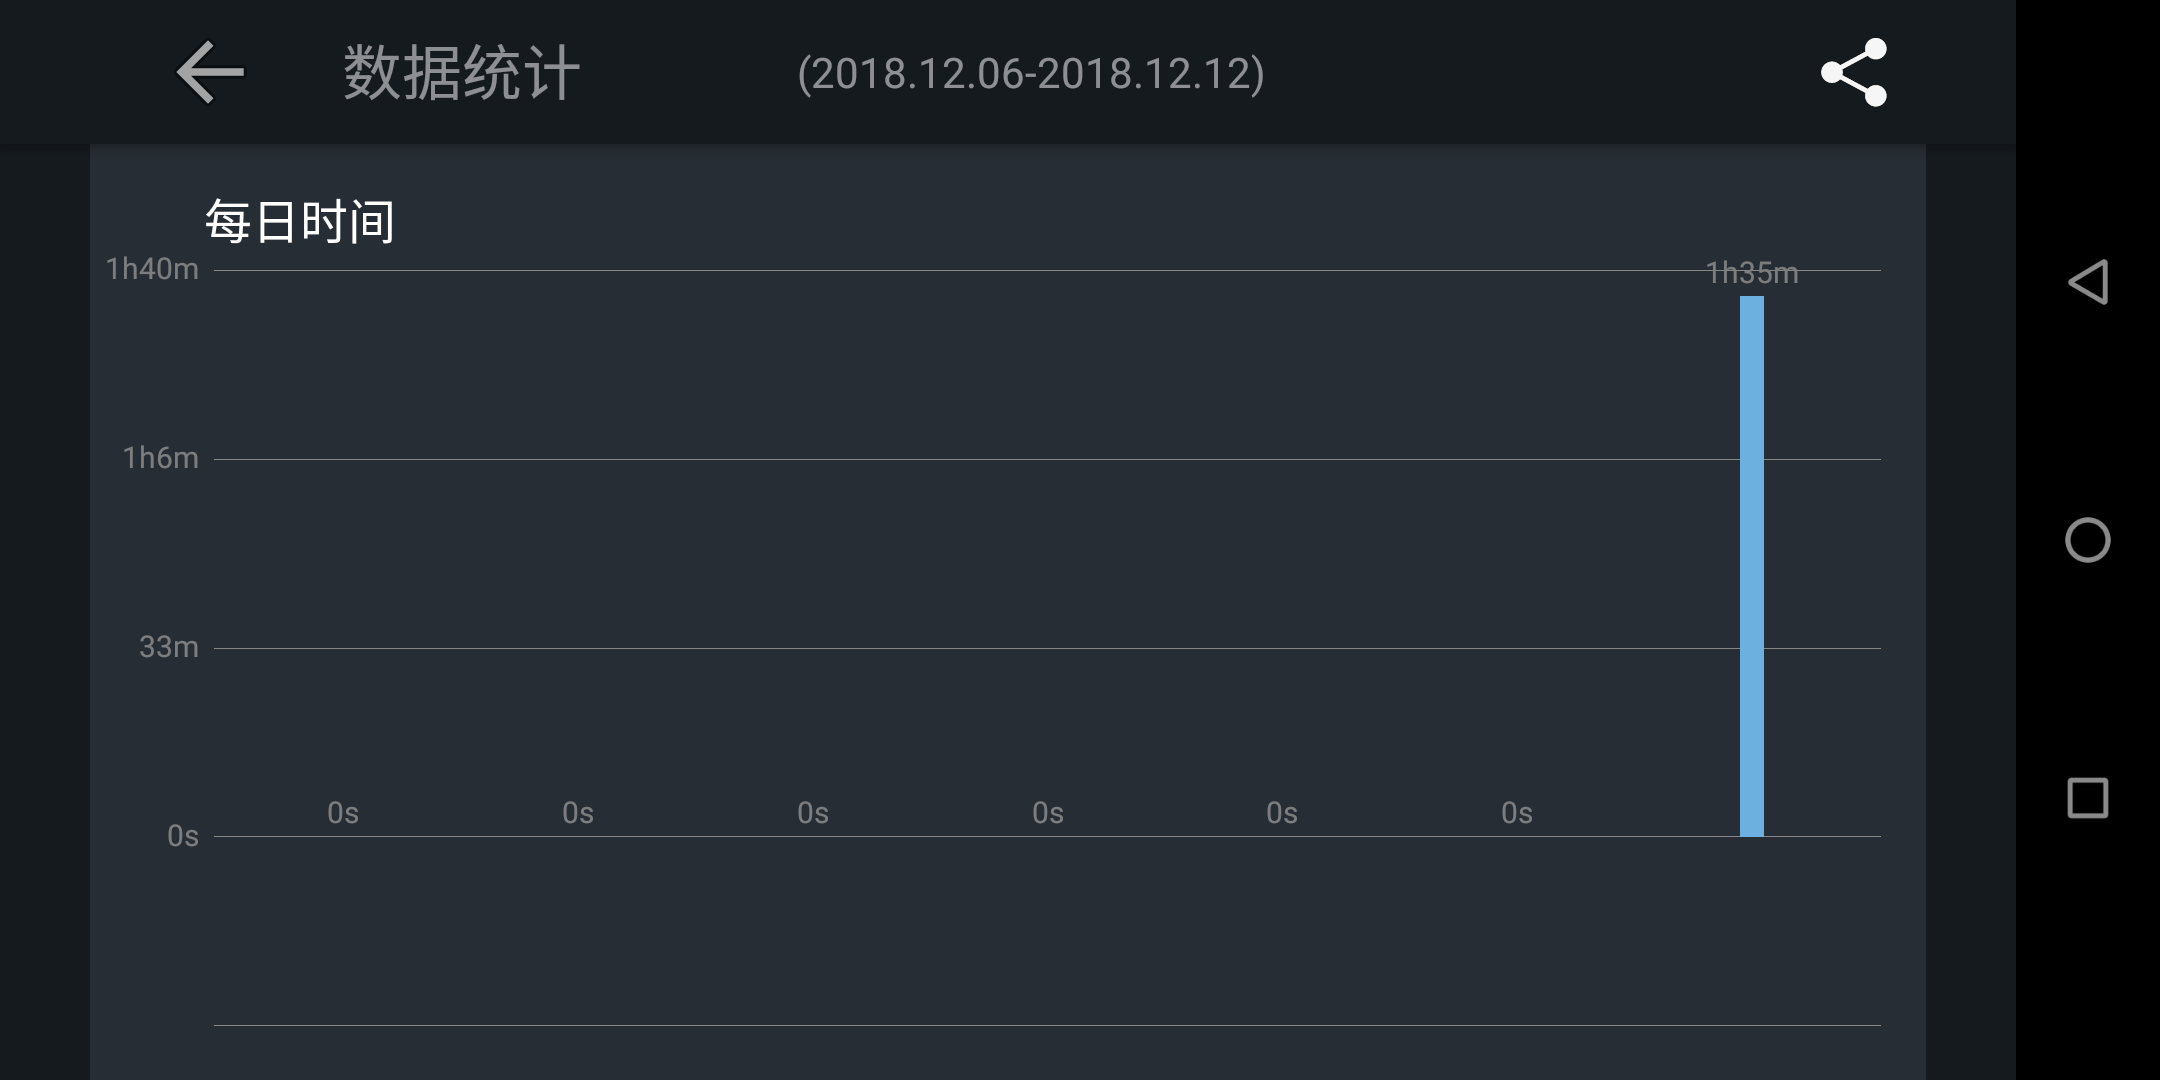Select second day's 0s data point
The height and width of the screenshot is (1080, 2160).
pos(578,813)
